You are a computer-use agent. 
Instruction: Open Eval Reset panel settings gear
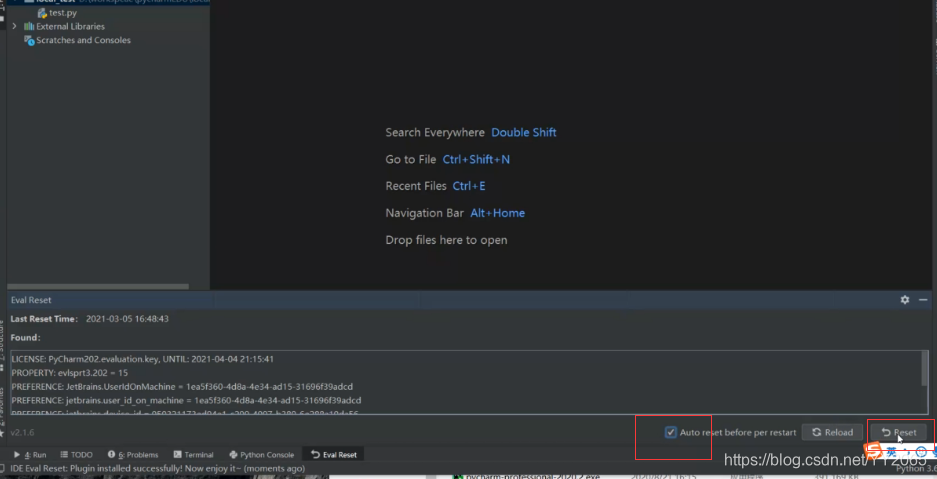(905, 300)
